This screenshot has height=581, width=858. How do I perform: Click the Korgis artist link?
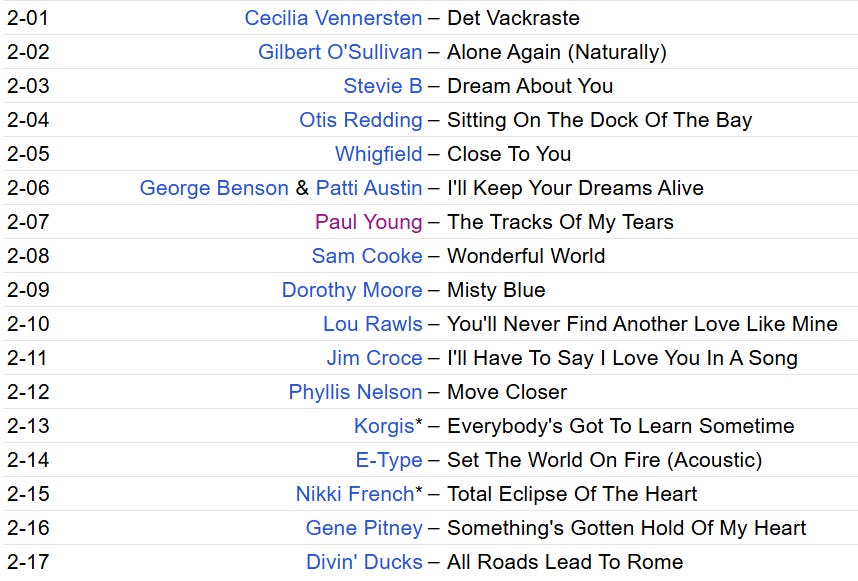384,426
